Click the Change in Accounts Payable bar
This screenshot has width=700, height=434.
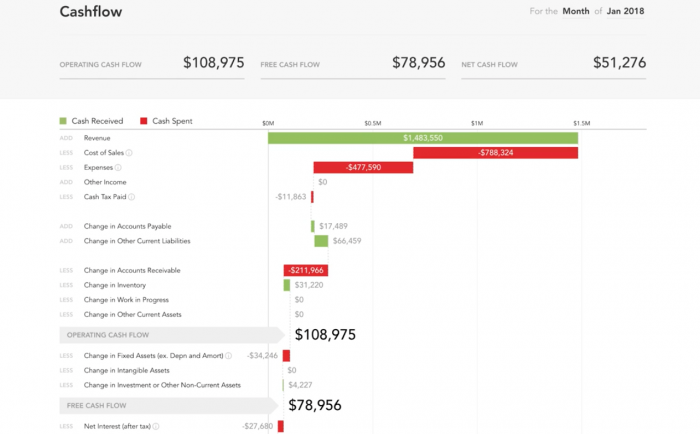[x=312, y=226]
